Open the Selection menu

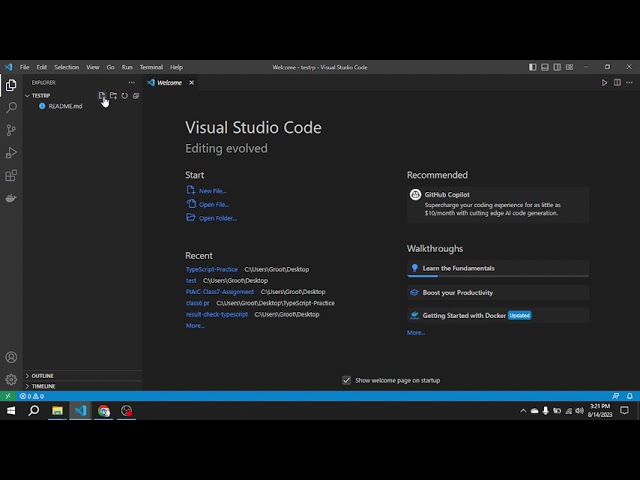coord(67,67)
